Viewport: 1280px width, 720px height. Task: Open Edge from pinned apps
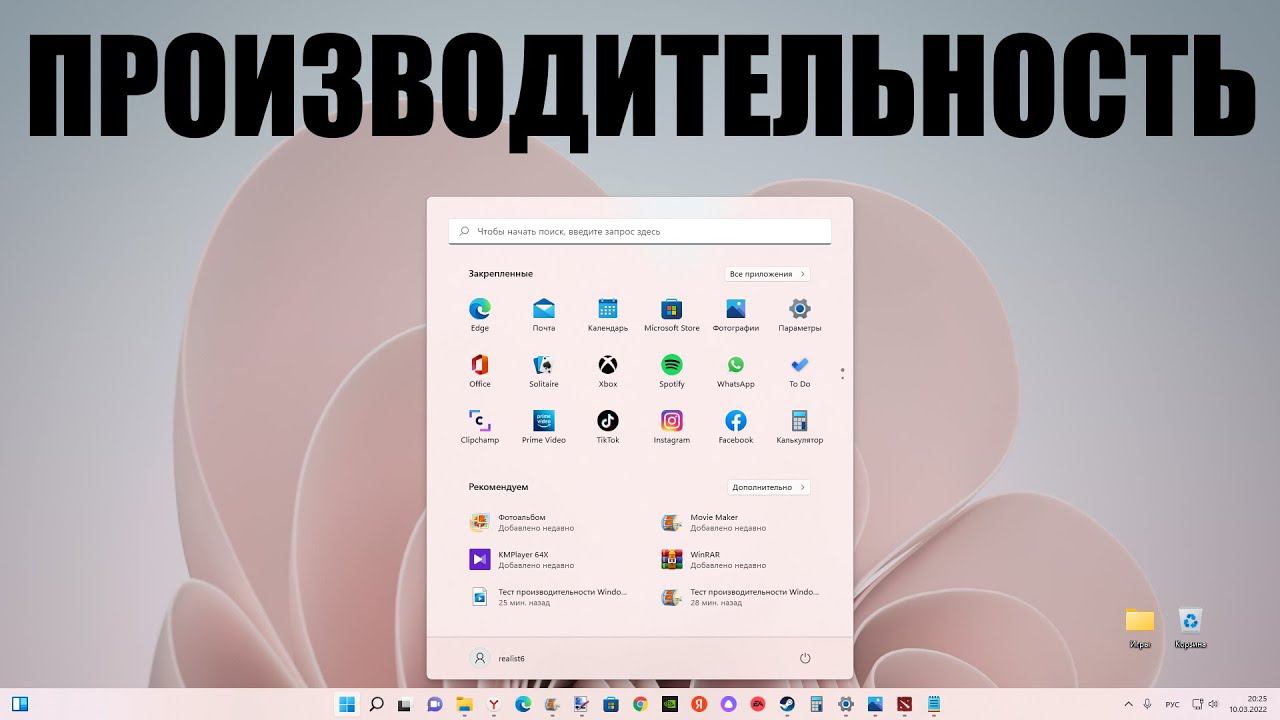pyautogui.click(x=480, y=314)
